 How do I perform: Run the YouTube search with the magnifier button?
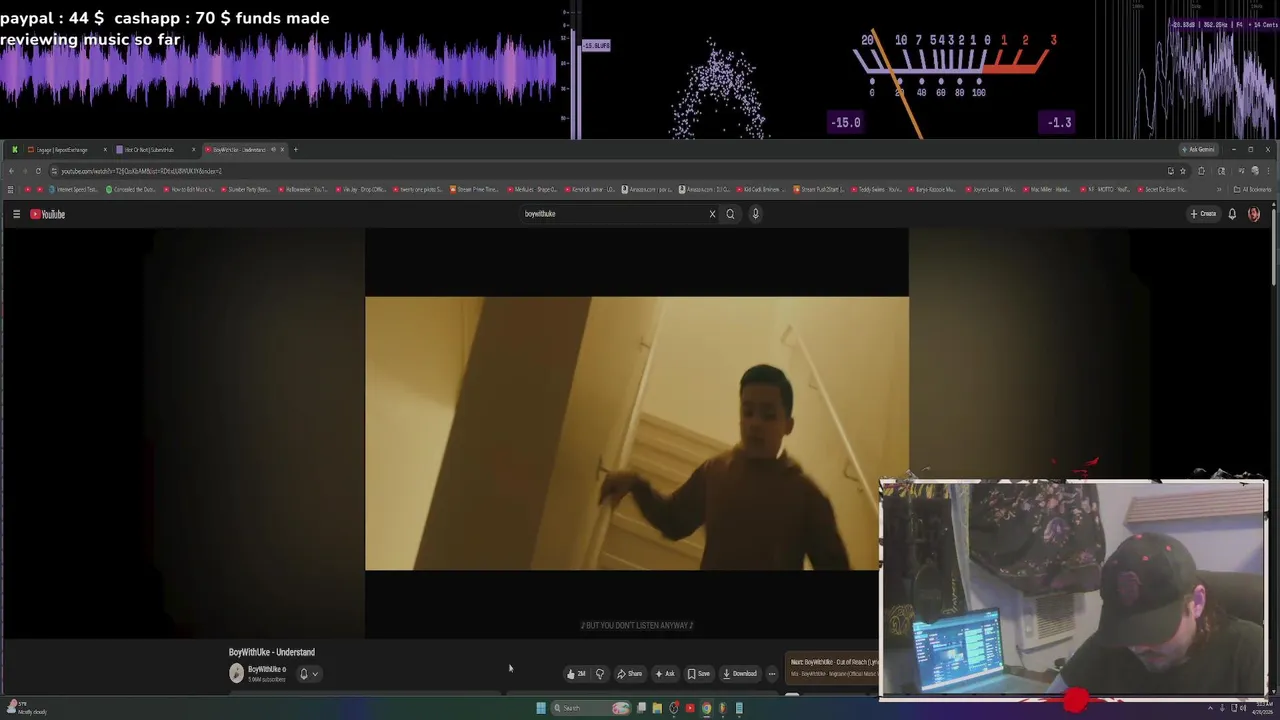point(730,214)
